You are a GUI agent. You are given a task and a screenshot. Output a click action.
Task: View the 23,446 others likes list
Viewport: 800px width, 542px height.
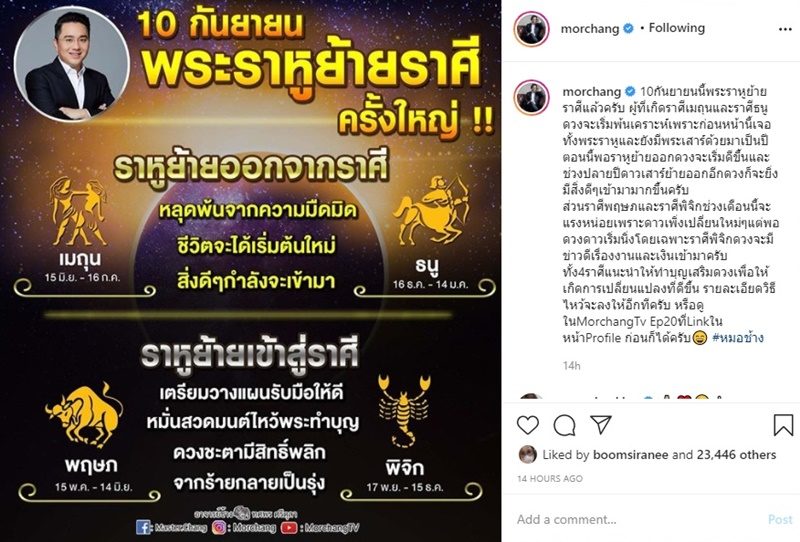coord(736,455)
